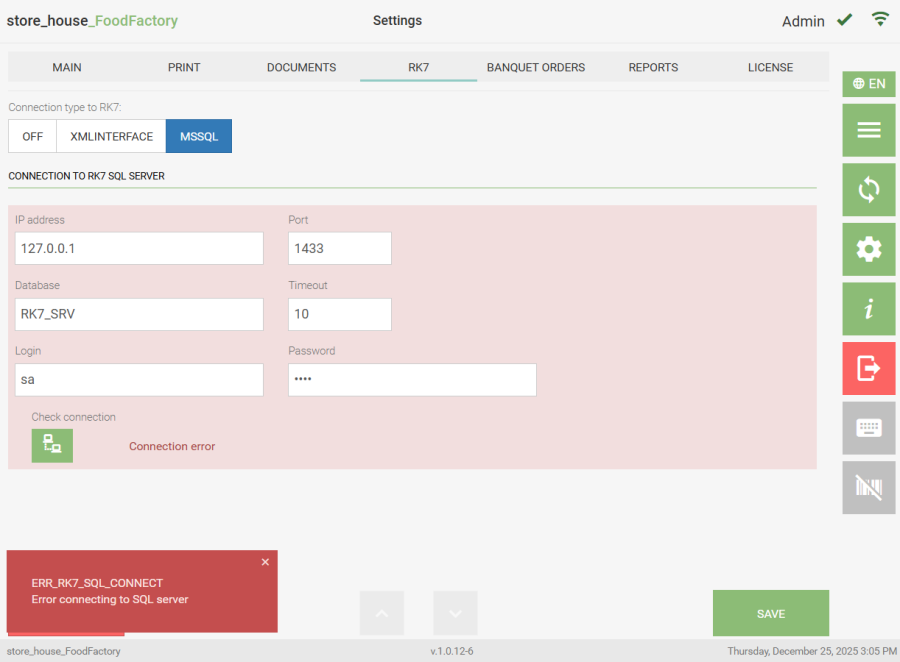This screenshot has height=662, width=900.
Task: Click the info "i" icon
Action: click(868, 309)
